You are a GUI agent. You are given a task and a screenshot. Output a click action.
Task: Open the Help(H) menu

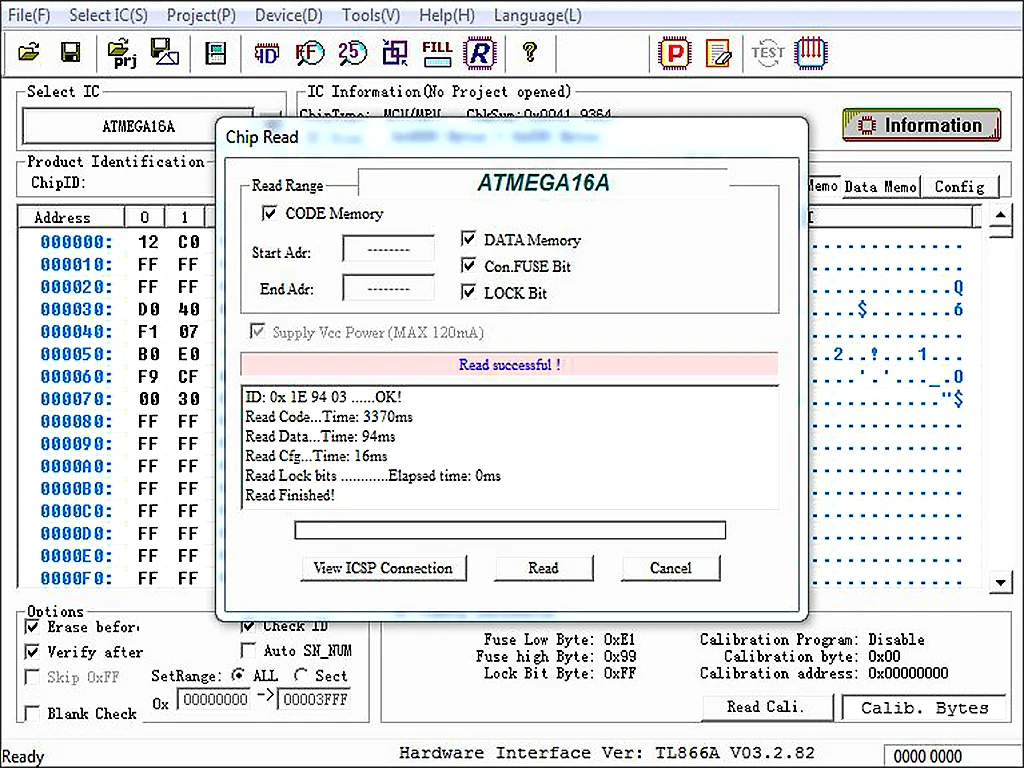click(x=447, y=15)
